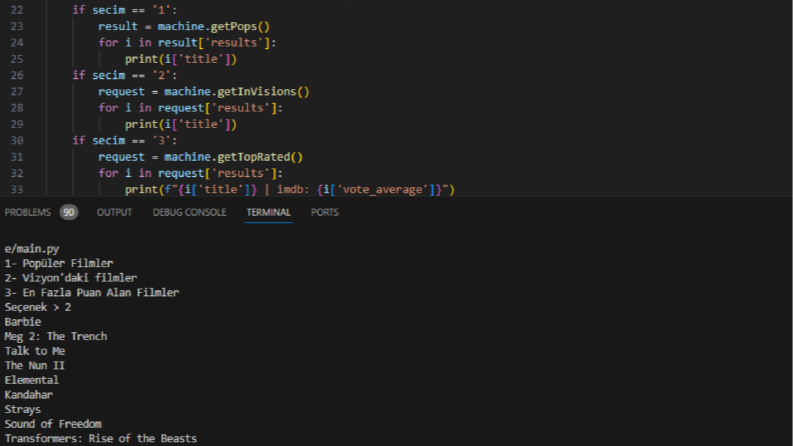Place cursor on machine.getPops() call
Viewport: 793px width, 446px height.
(x=213, y=26)
